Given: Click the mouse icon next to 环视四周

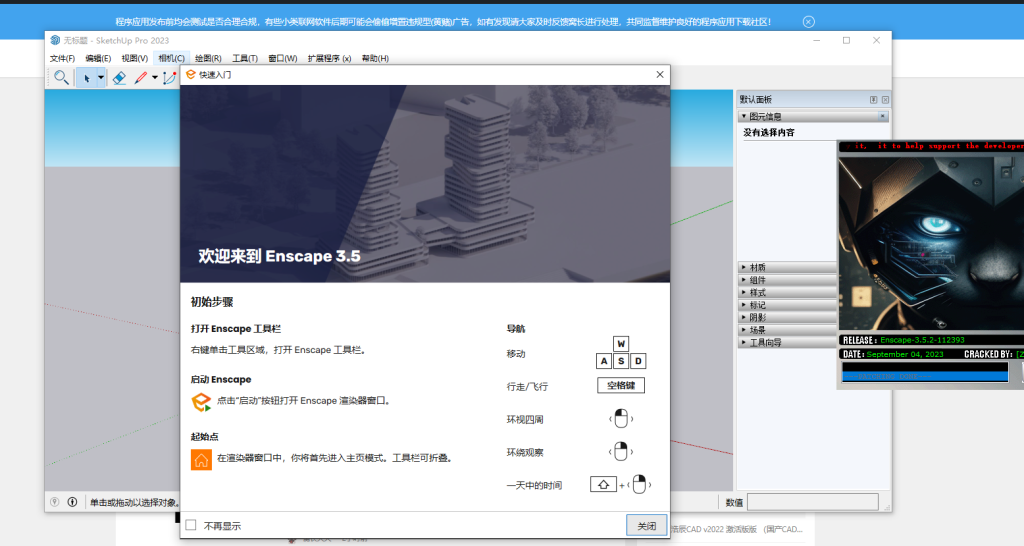Looking at the screenshot, I should click(621, 418).
